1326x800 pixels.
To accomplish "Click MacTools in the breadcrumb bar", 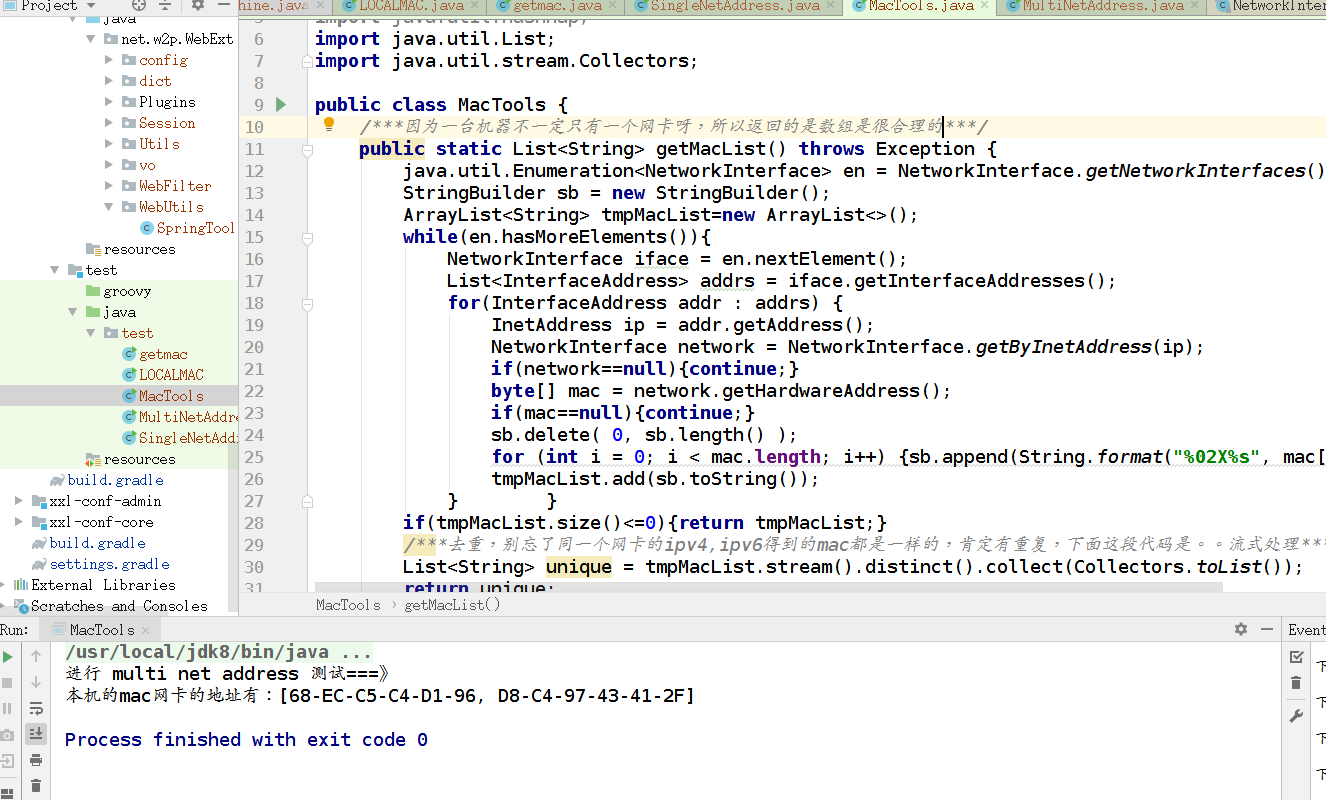I will pos(348,604).
